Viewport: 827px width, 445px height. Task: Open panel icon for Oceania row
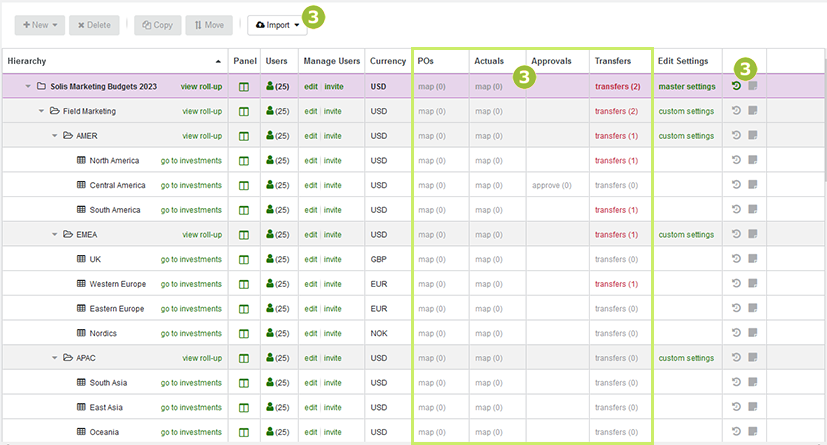(x=244, y=432)
